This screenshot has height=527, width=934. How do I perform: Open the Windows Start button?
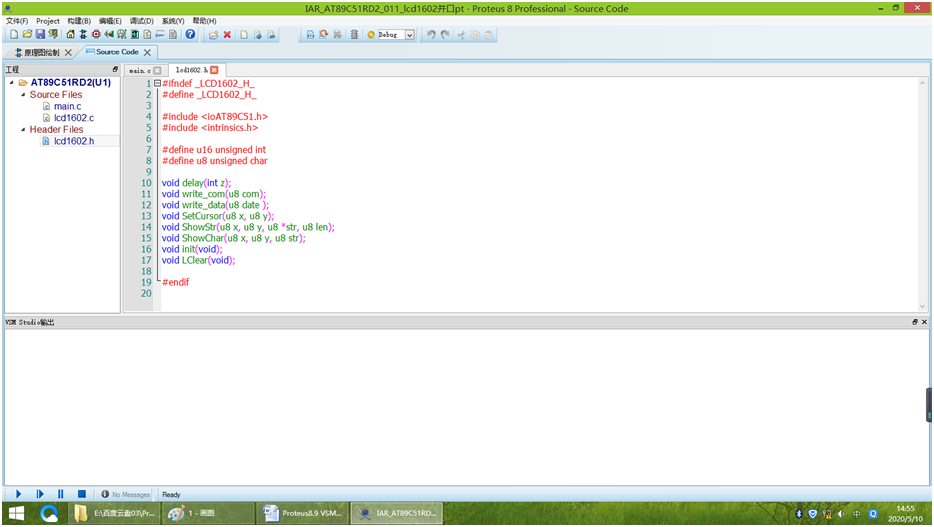click(x=16, y=513)
